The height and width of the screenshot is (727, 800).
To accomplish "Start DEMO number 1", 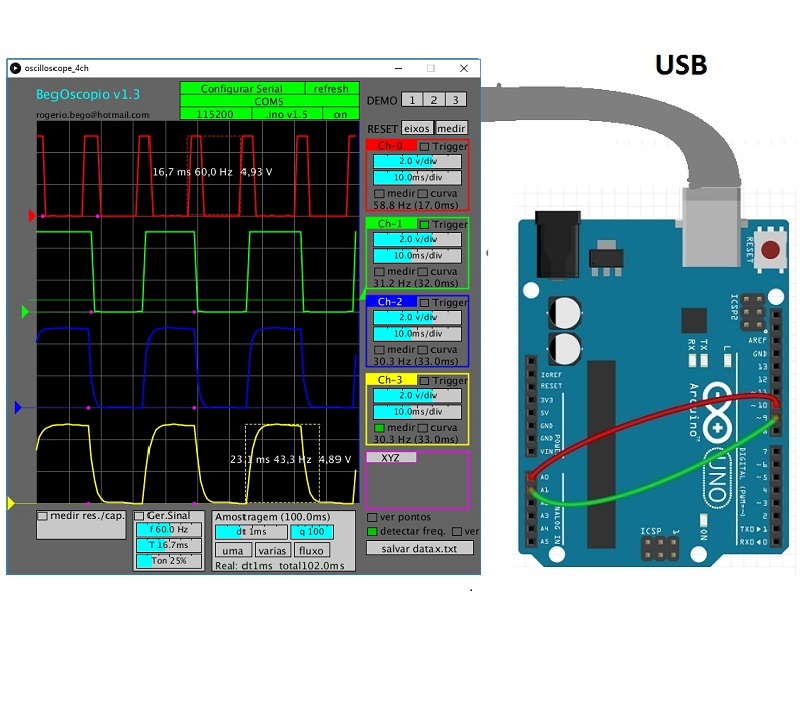I will (412, 100).
